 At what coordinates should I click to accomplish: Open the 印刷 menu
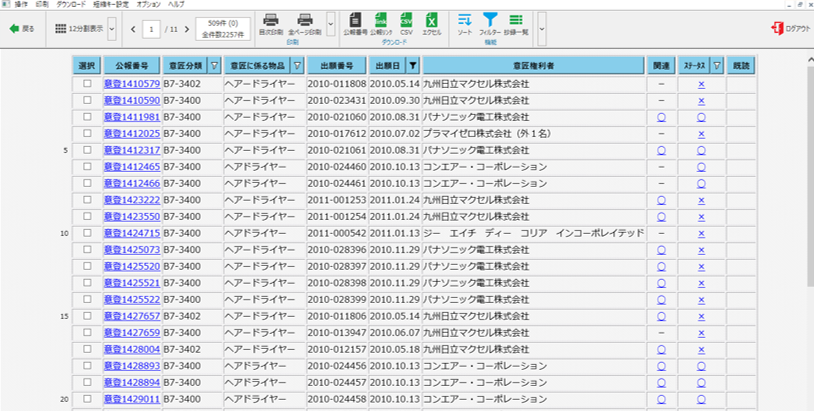click(42, 4)
